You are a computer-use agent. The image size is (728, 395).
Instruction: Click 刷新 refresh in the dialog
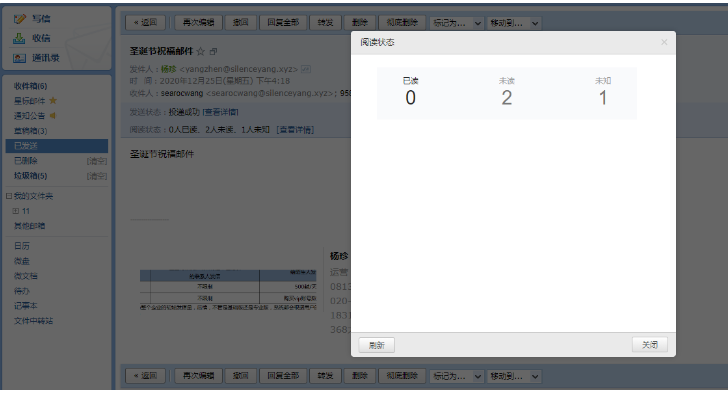[x=377, y=345]
